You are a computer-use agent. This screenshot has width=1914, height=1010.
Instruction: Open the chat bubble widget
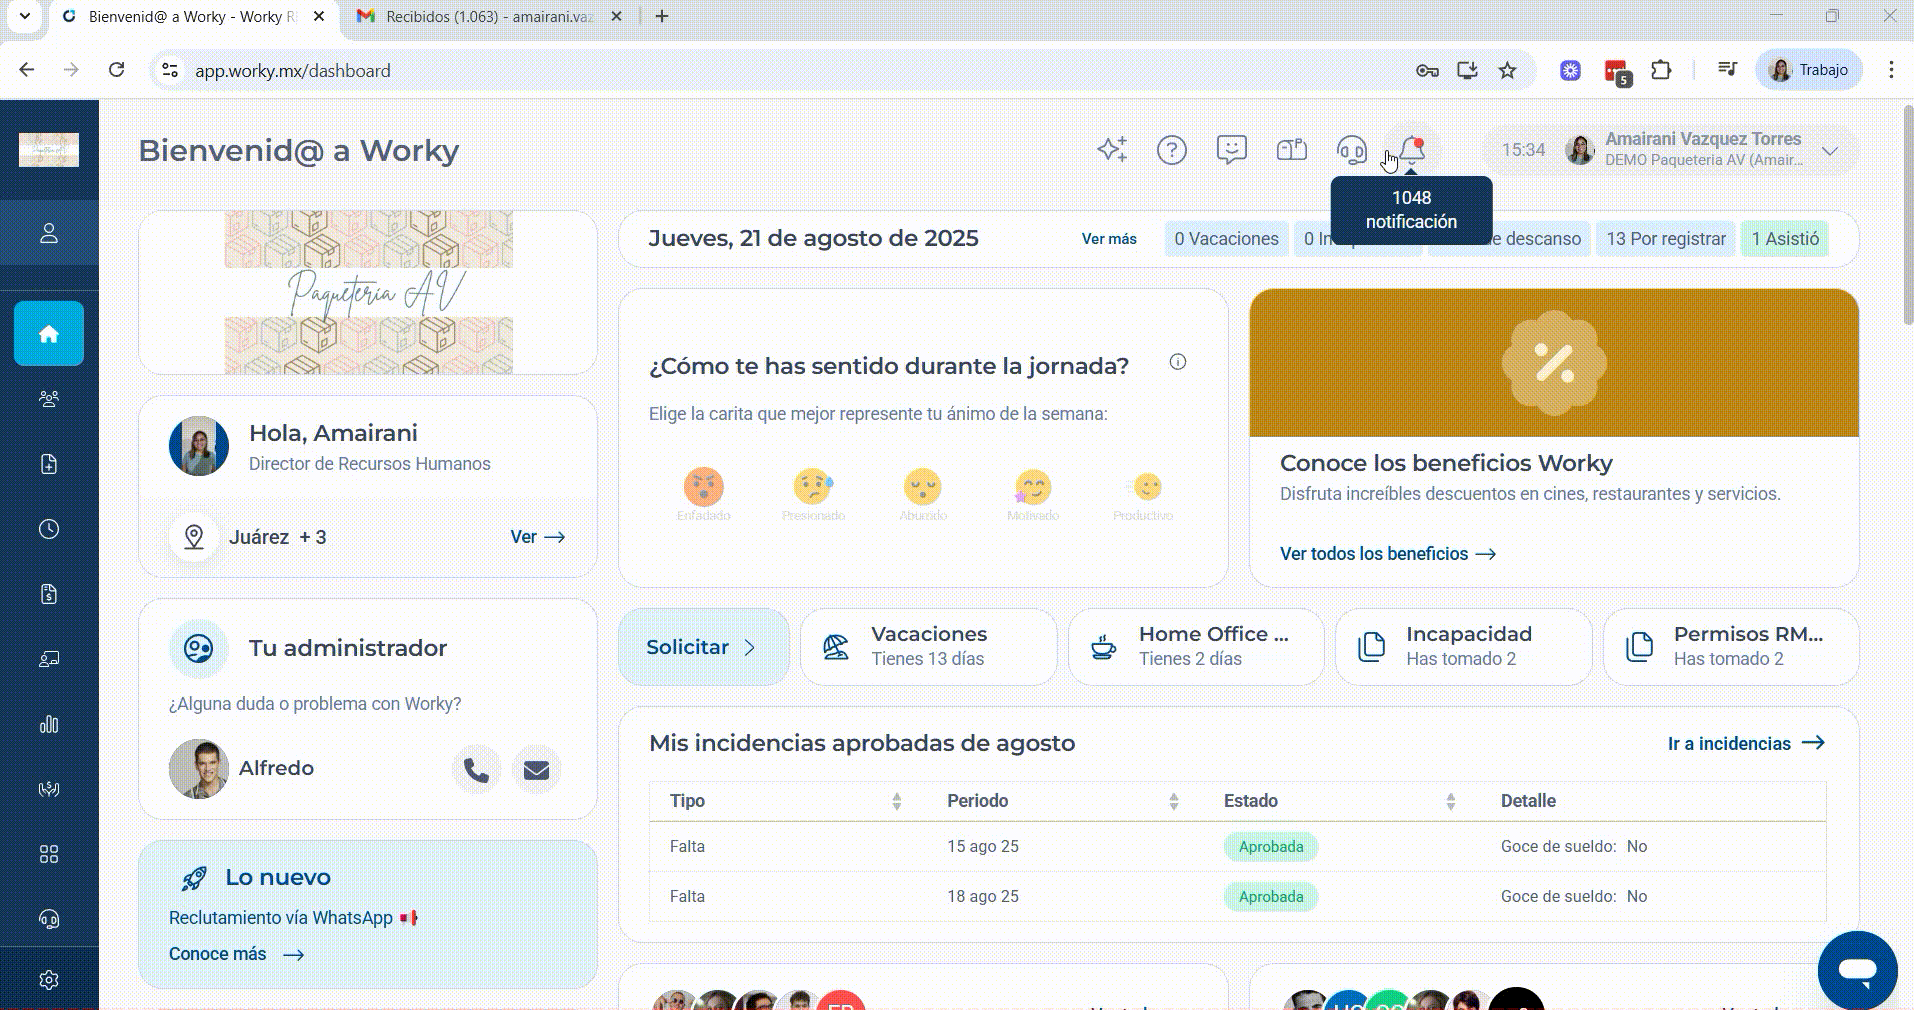coord(1857,970)
